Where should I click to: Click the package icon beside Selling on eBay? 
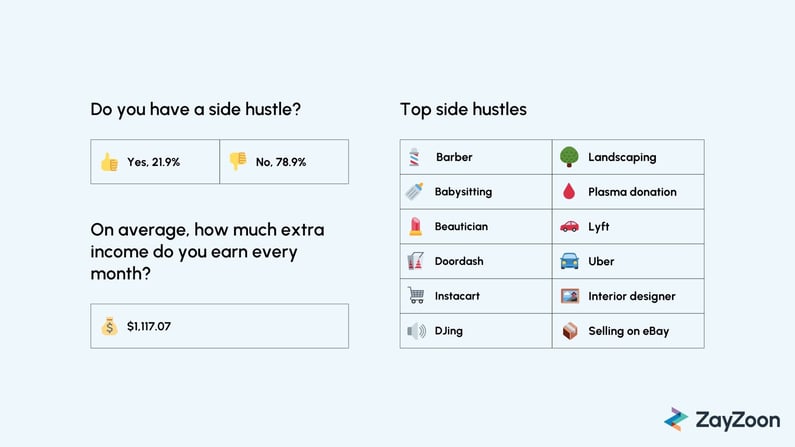pyautogui.click(x=570, y=331)
